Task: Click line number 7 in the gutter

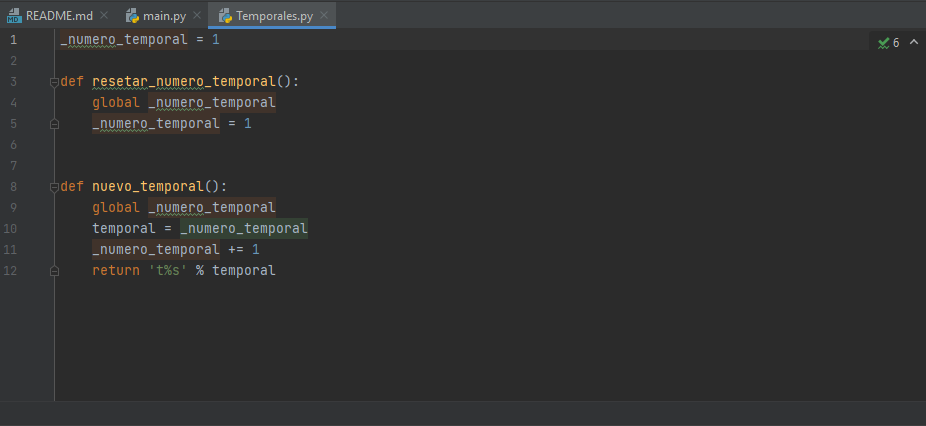Action: [x=14, y=165]
